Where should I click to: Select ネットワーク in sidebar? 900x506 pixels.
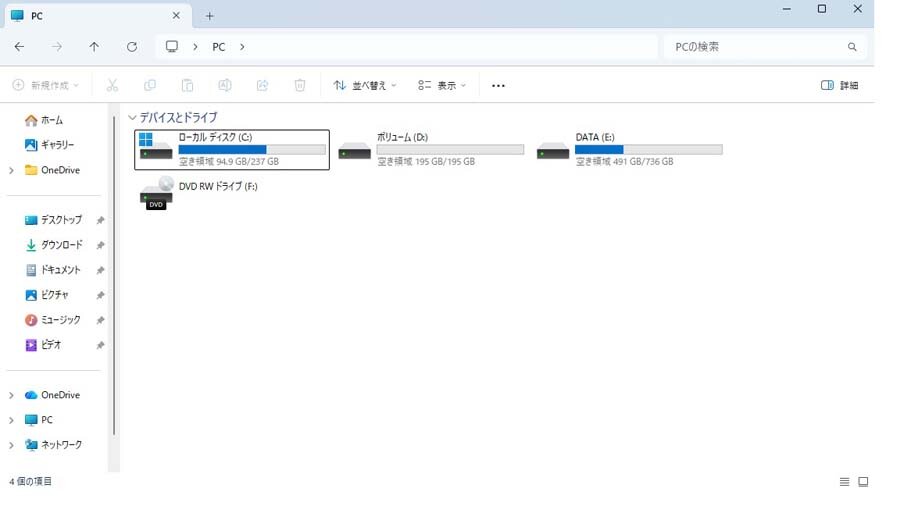coord(53,445)
